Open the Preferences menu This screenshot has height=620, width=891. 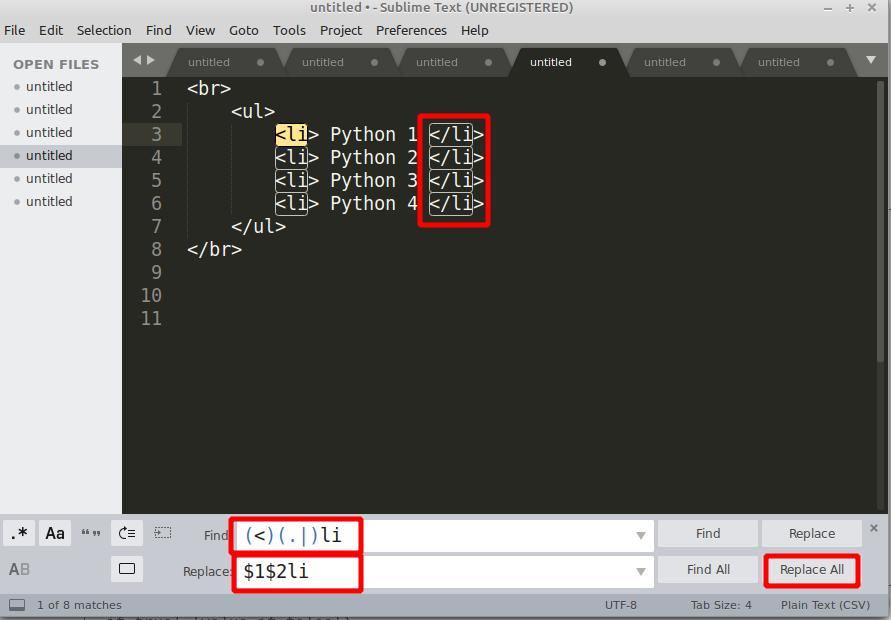[x=411, y=30]
